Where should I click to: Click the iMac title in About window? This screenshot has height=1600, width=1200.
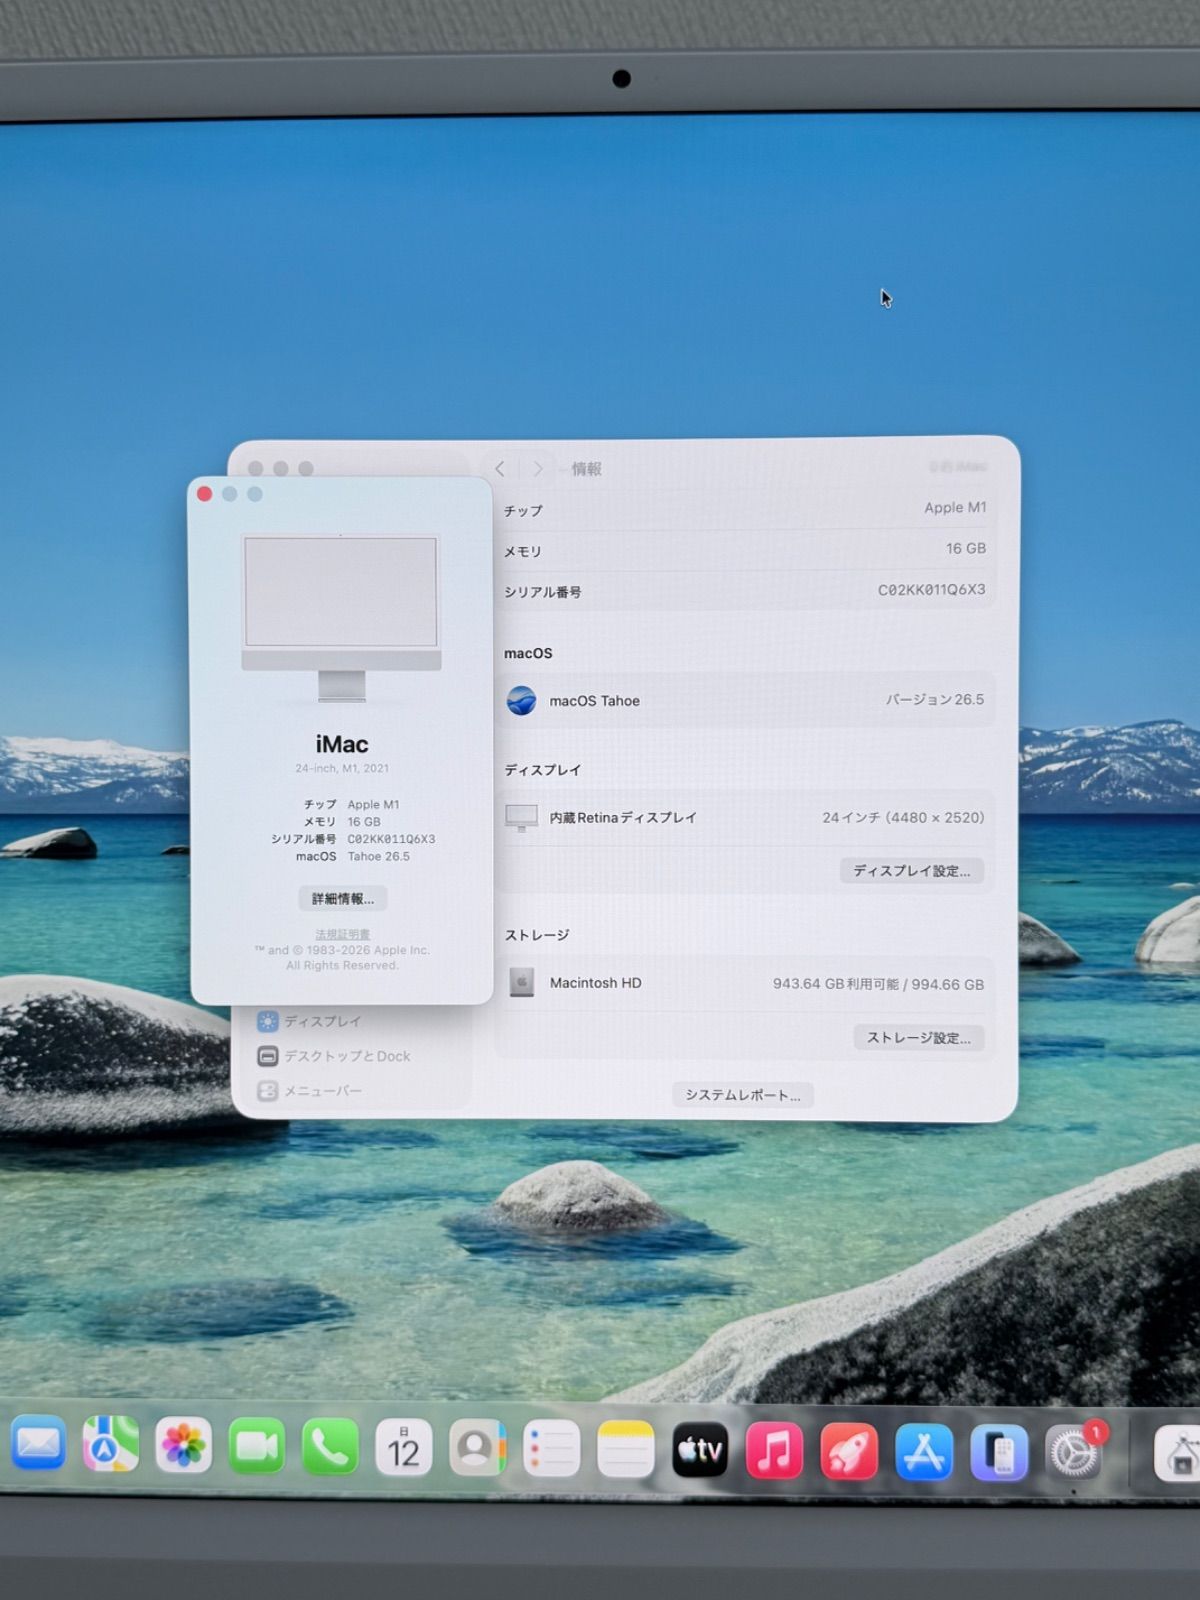342,744
